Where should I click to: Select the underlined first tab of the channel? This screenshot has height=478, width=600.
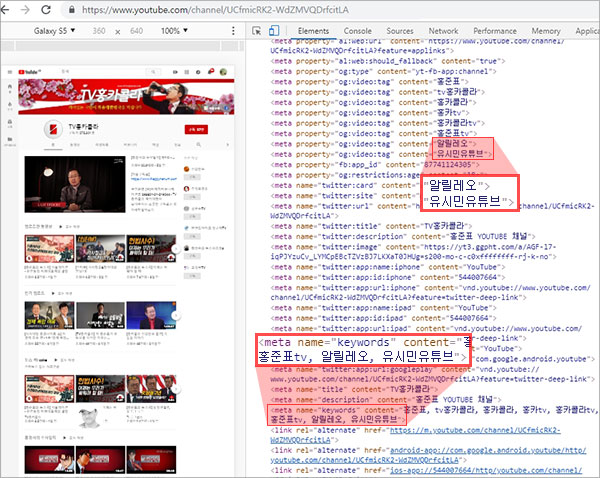coord(53,145)
